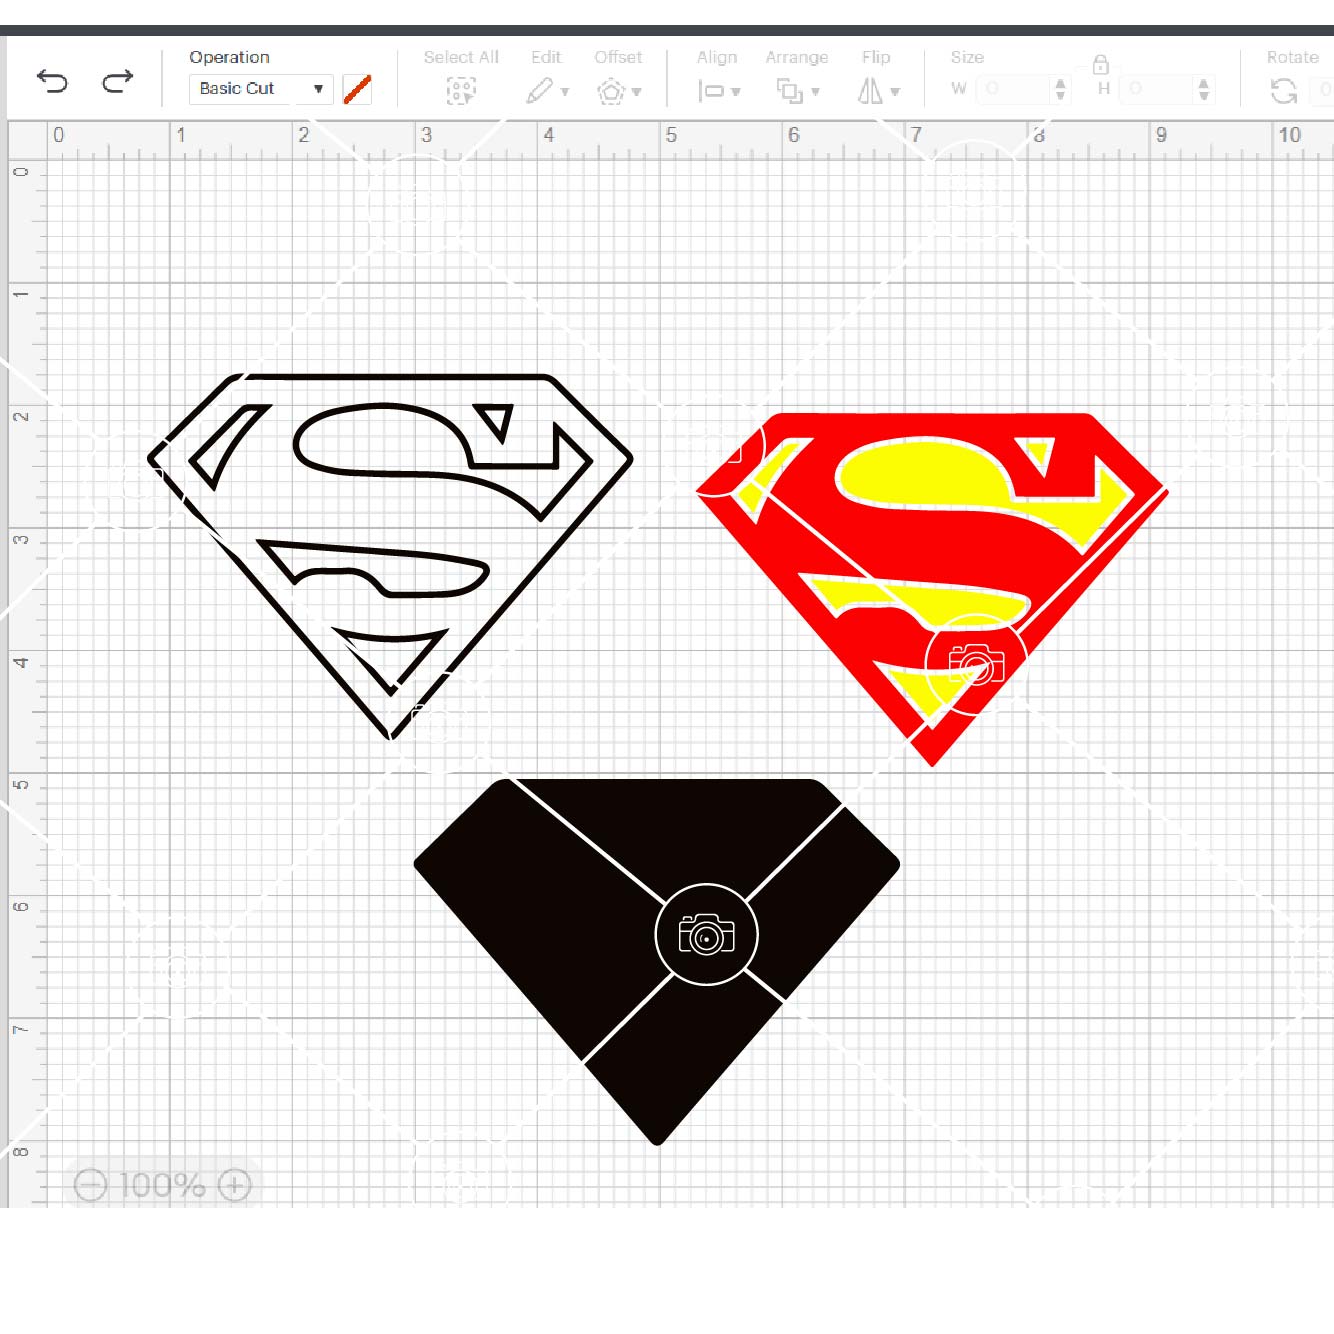The width and height of the screenshot is (1334, 1334).
Task: Select the red and yellow Superman logo
Action: [932, 589]
